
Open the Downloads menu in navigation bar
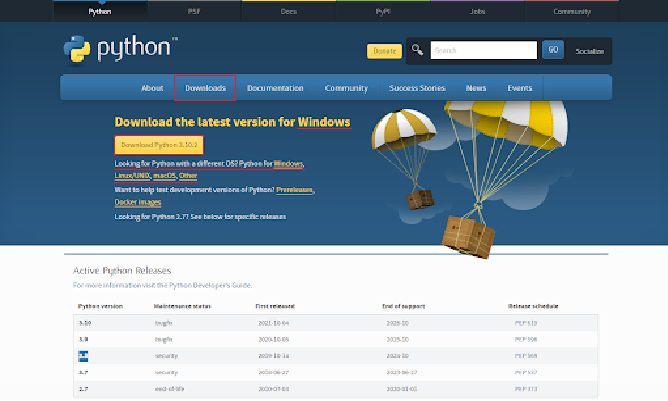click(205, 88)
